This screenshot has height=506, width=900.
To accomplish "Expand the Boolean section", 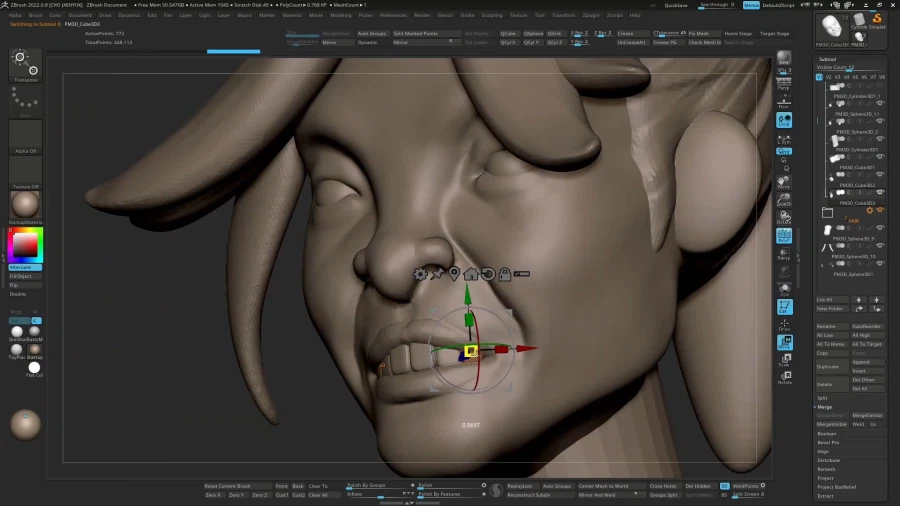I will tap(827, 433).
